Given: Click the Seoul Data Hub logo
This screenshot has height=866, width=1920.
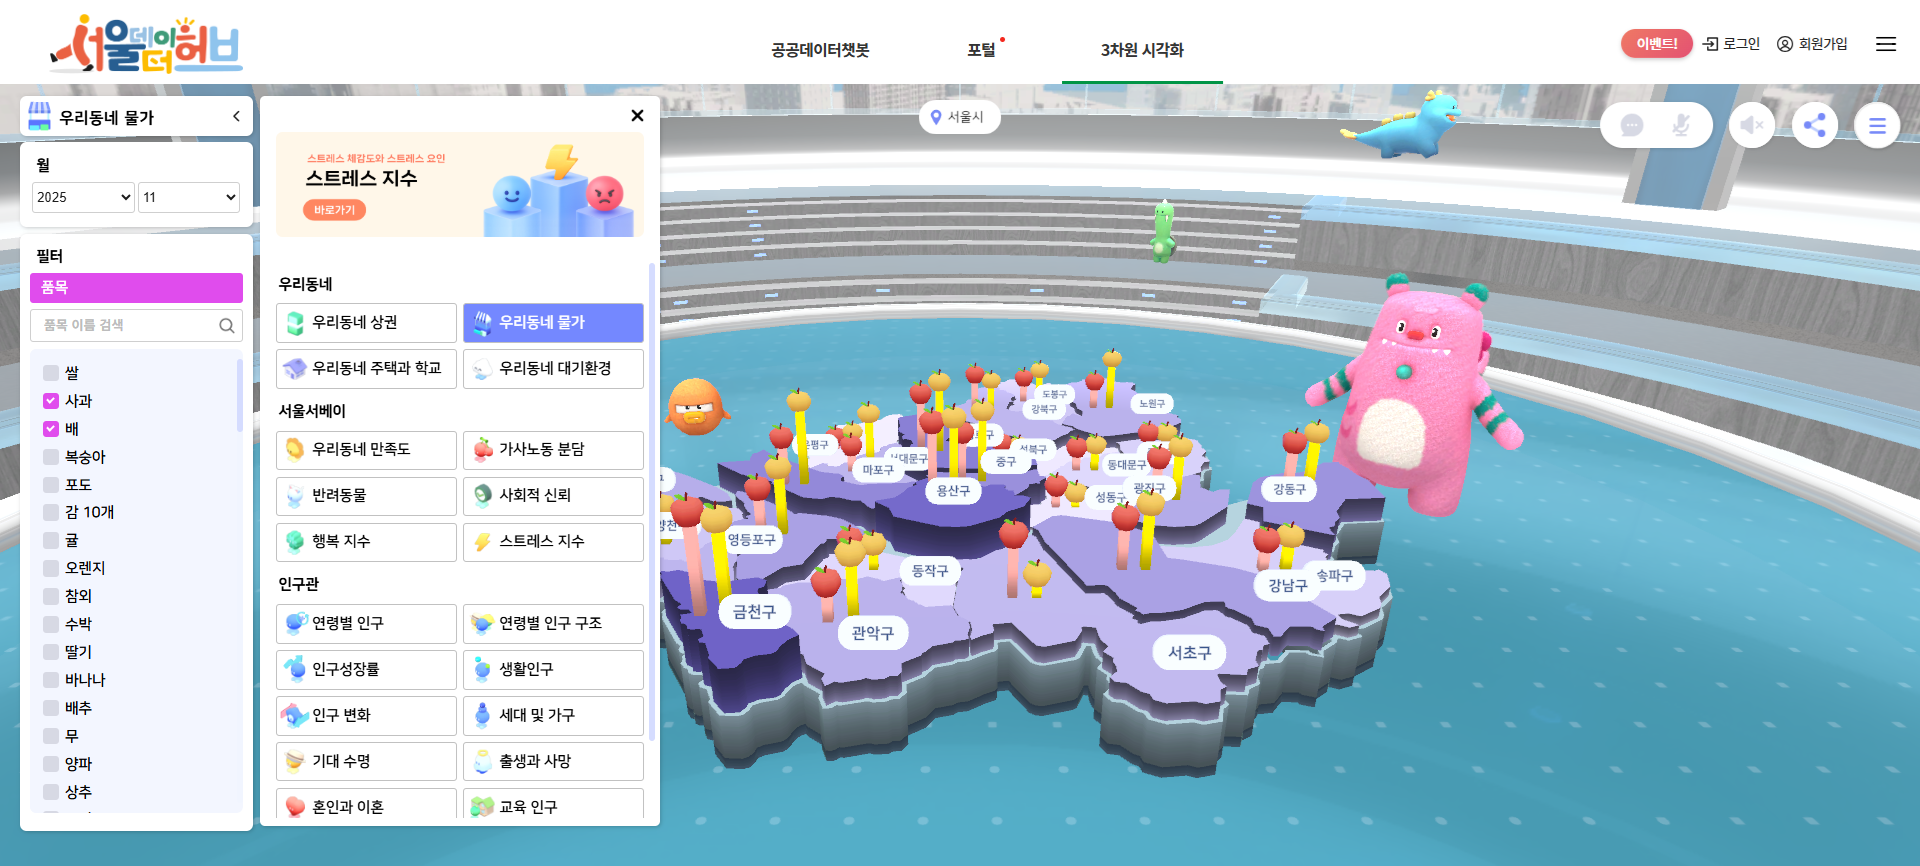Looking at the screenshot, I should point(146,44).
